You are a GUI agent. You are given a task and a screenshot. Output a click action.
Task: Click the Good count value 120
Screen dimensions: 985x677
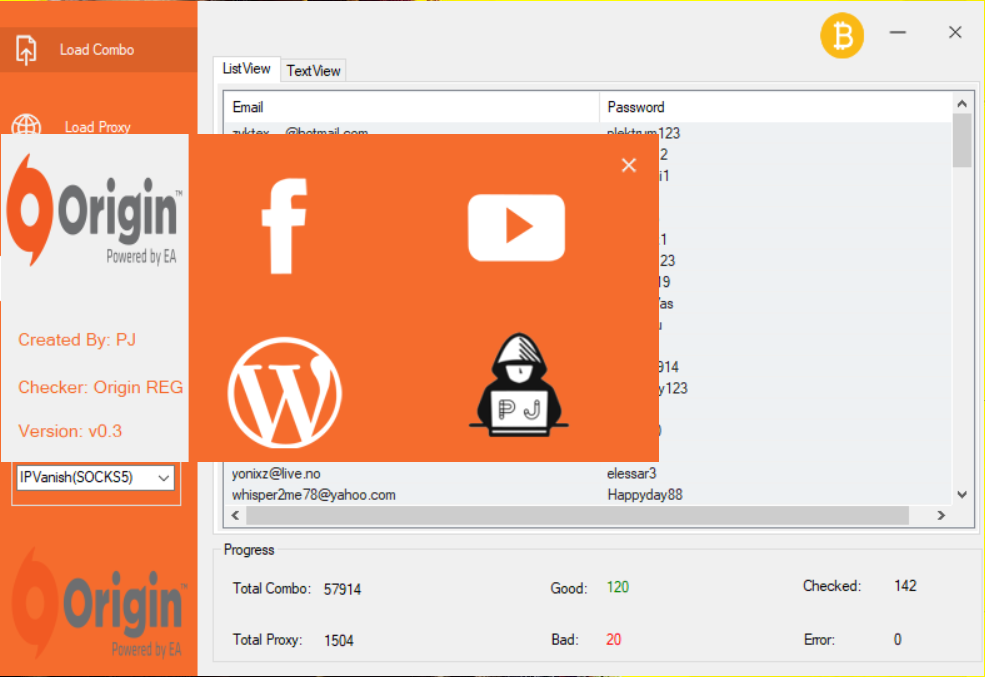point(618,587)
